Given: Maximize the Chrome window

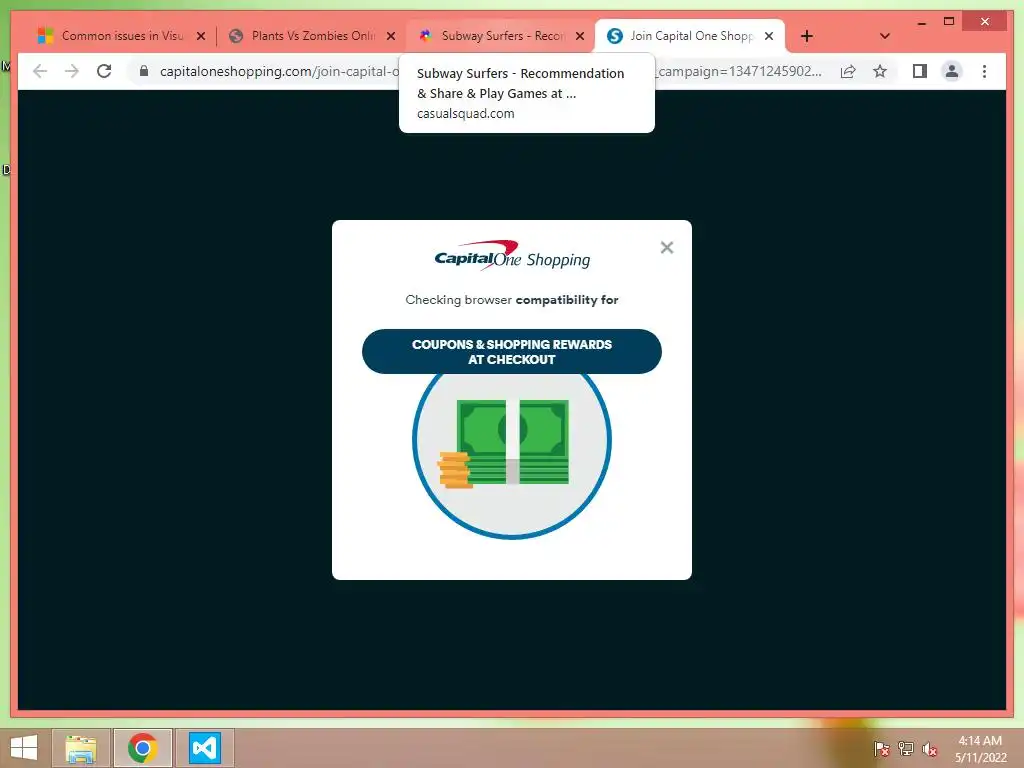Looking at the screenshot, I should (949, 22).
